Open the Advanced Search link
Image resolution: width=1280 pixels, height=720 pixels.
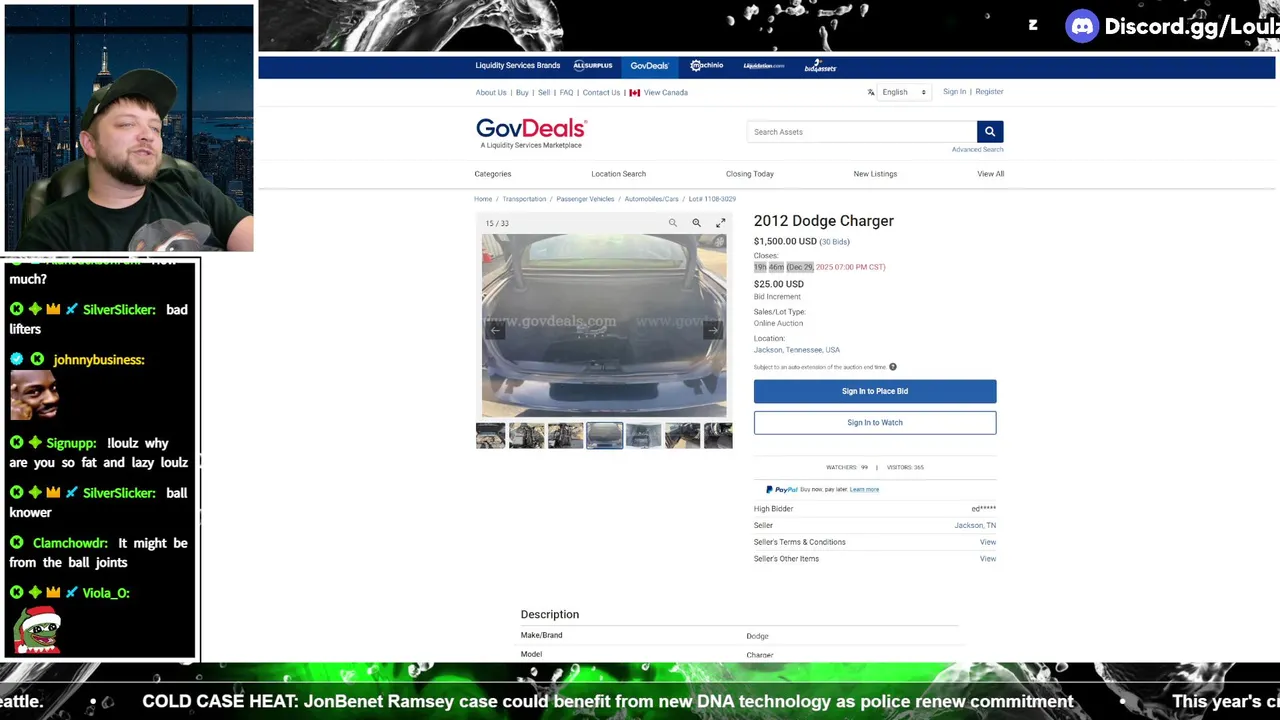pos(977,149)
